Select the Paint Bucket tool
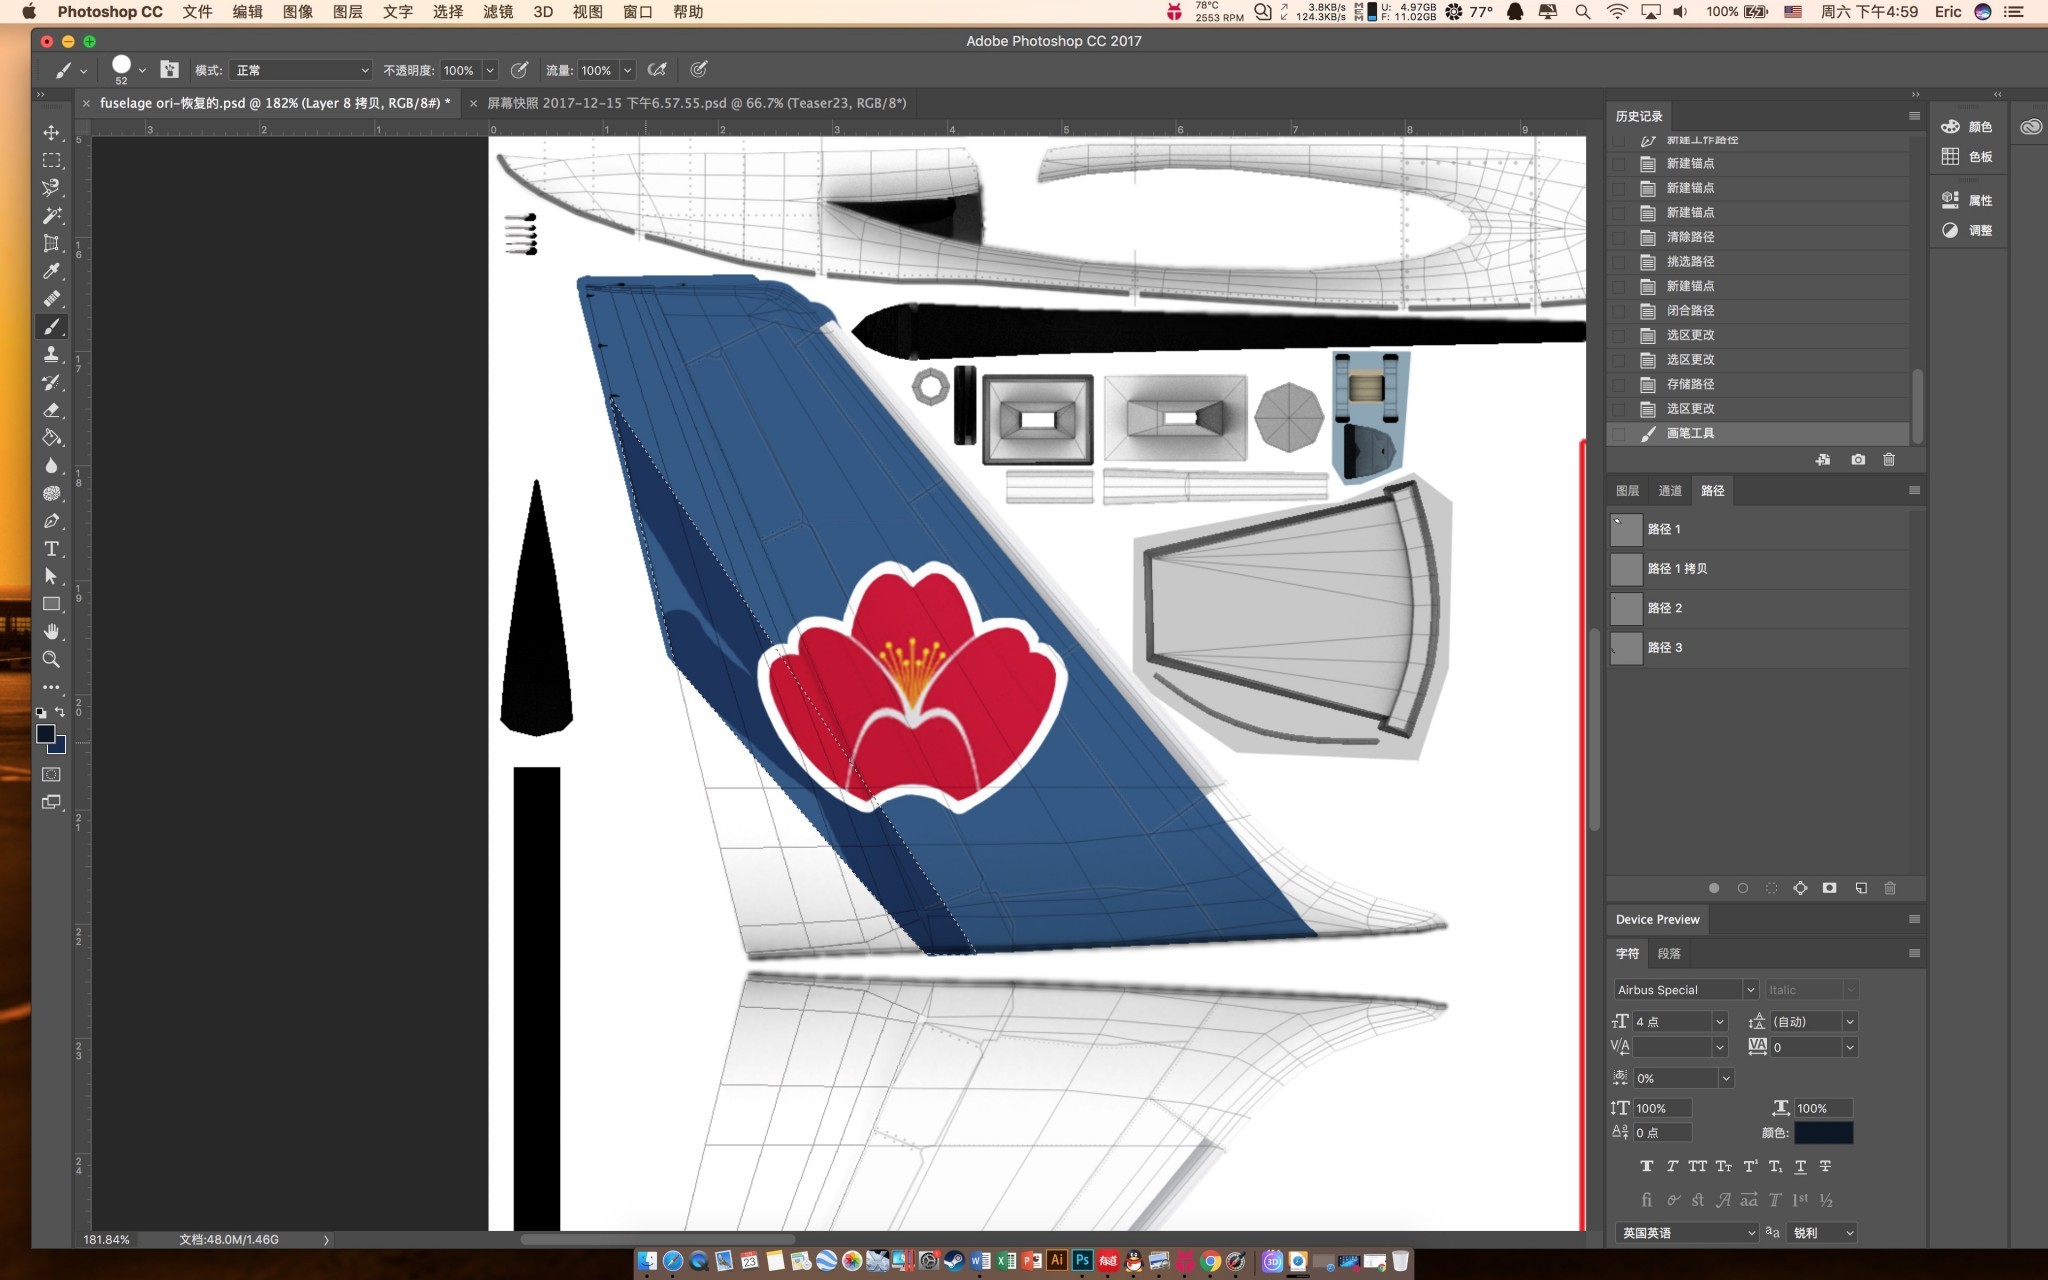 click(51, 438)
